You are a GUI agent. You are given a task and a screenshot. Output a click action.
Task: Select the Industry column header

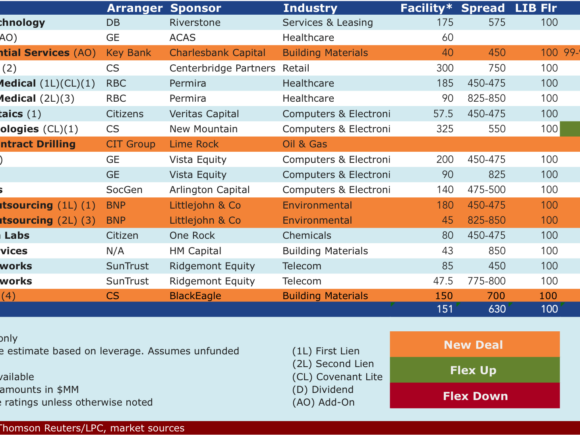click(310, 8)
